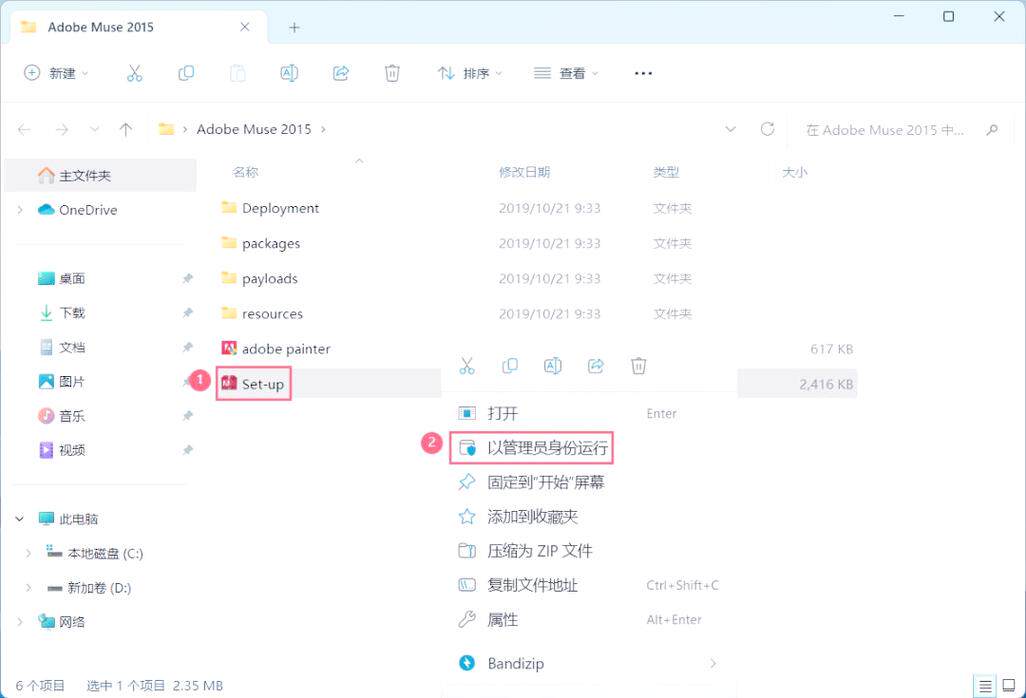Expand the 本地磁盘 (C:) node

coord(28,553)
